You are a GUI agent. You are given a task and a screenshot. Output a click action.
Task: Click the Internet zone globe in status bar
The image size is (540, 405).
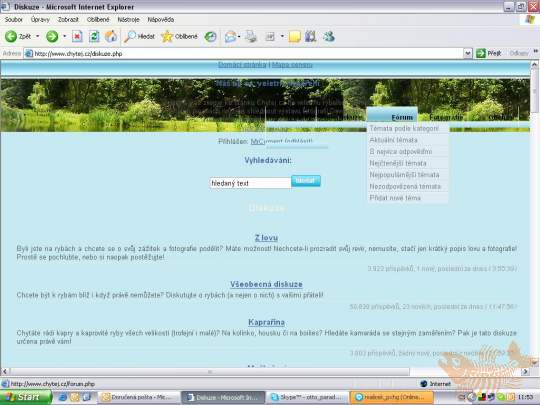tap(424, 384)
